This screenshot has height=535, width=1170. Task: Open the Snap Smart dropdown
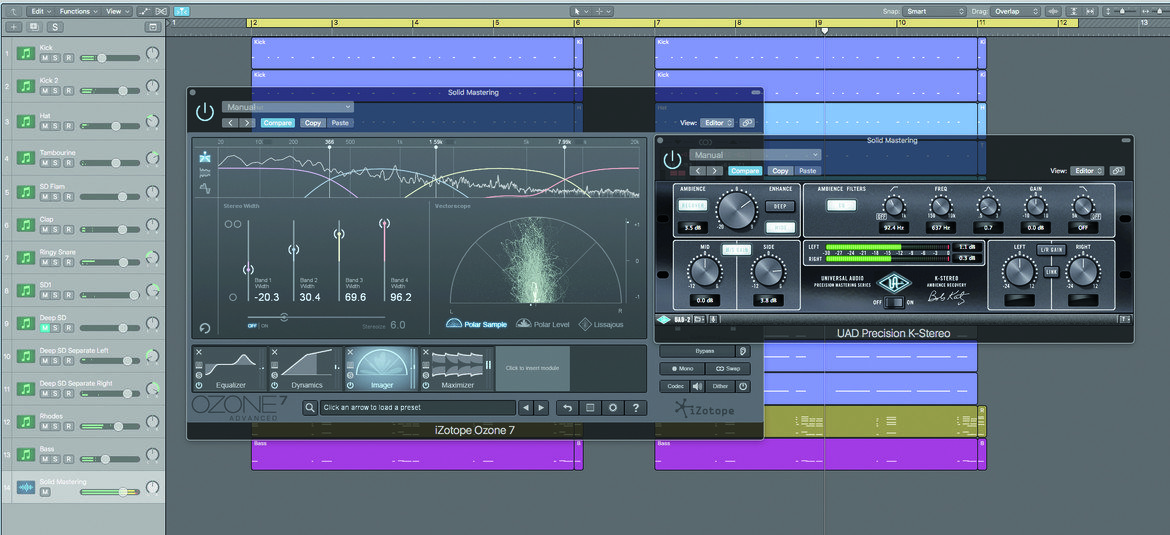click(934, 11)
